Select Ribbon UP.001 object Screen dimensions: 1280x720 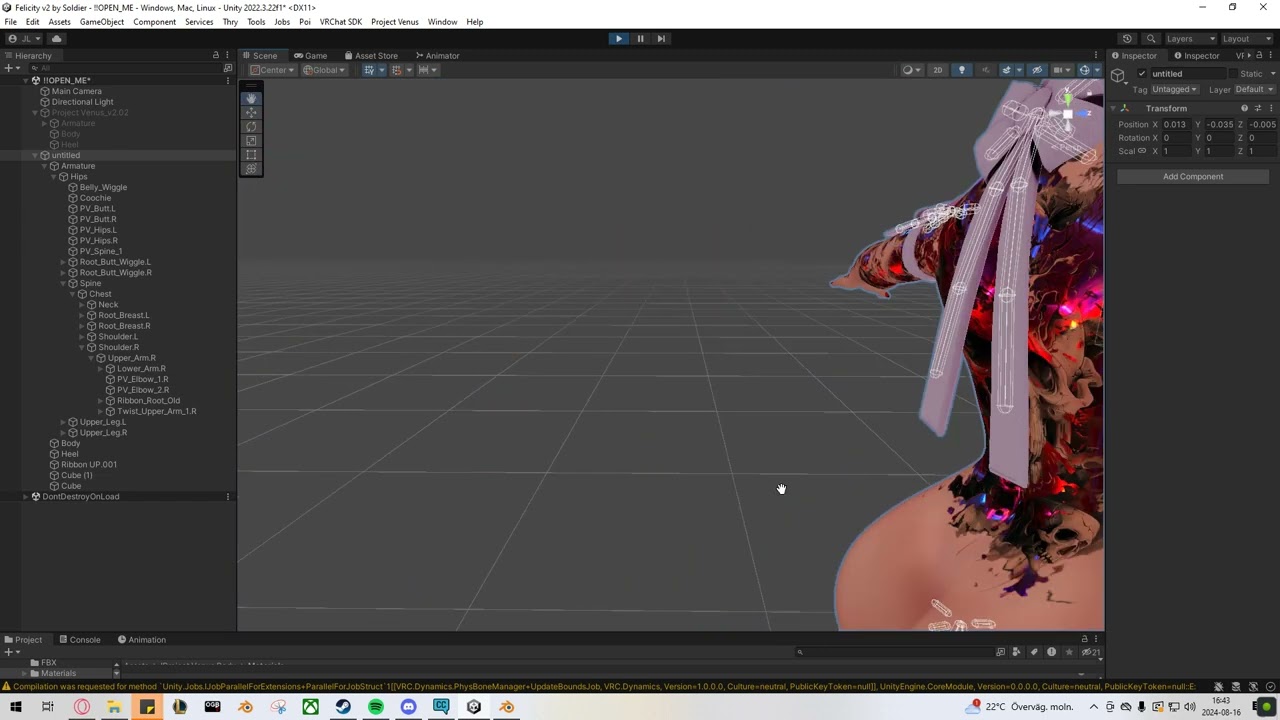(x=88, y=464)
